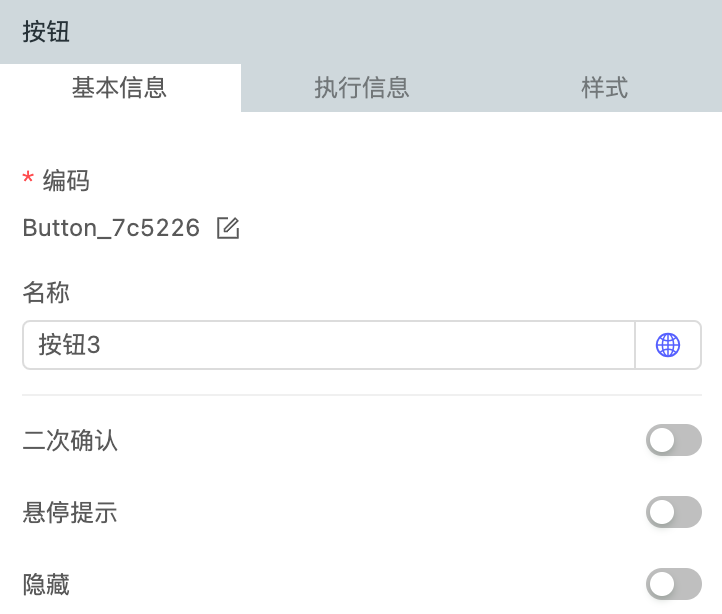Click the 编码 field label
The height and width of the screenshot is (614, 722).
(x=66, y=181)
